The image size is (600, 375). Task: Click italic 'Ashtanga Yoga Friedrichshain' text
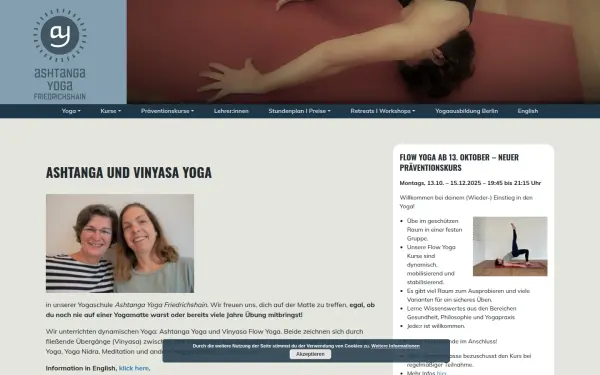pyautogui.click(x=161, y=305)
